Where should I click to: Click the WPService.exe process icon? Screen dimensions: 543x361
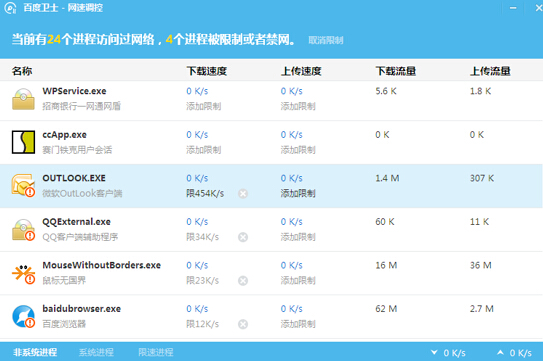click(x=23, y=99)
